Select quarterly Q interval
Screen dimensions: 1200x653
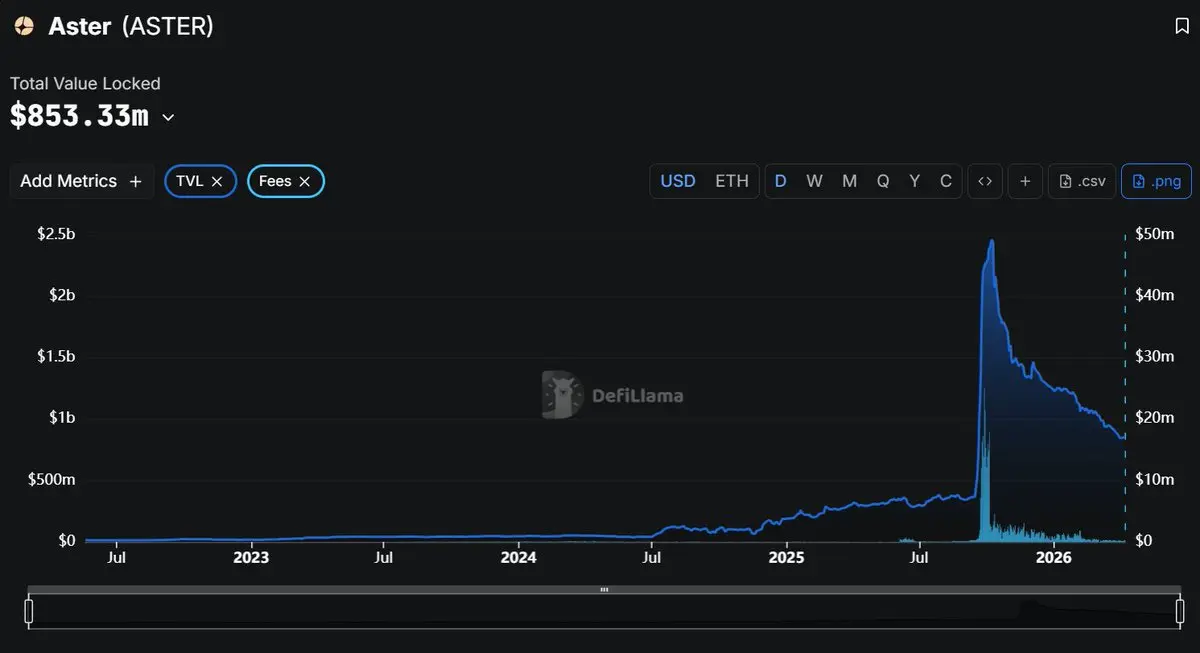coord(883,181)
